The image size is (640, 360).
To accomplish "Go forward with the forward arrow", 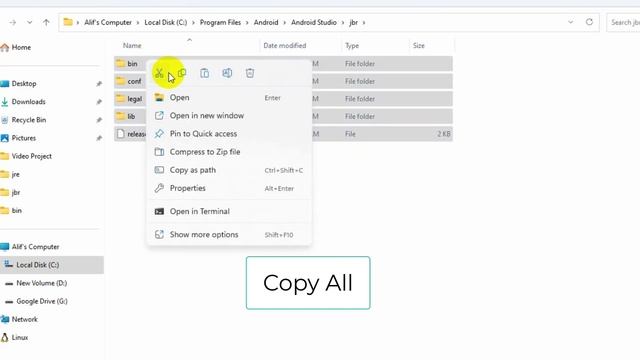I will [13, 22].
